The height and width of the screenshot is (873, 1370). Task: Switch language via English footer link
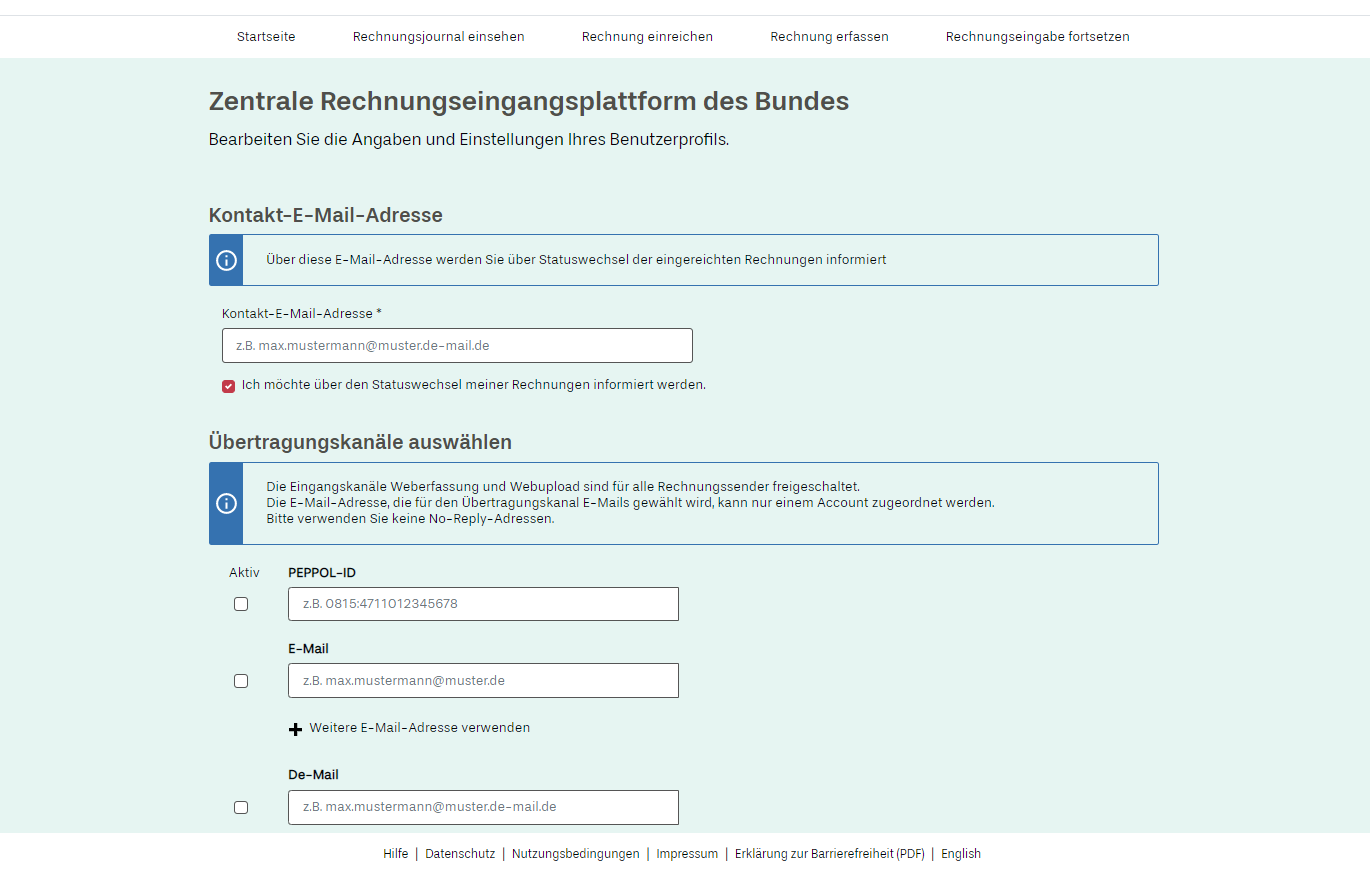click(961, 854)
